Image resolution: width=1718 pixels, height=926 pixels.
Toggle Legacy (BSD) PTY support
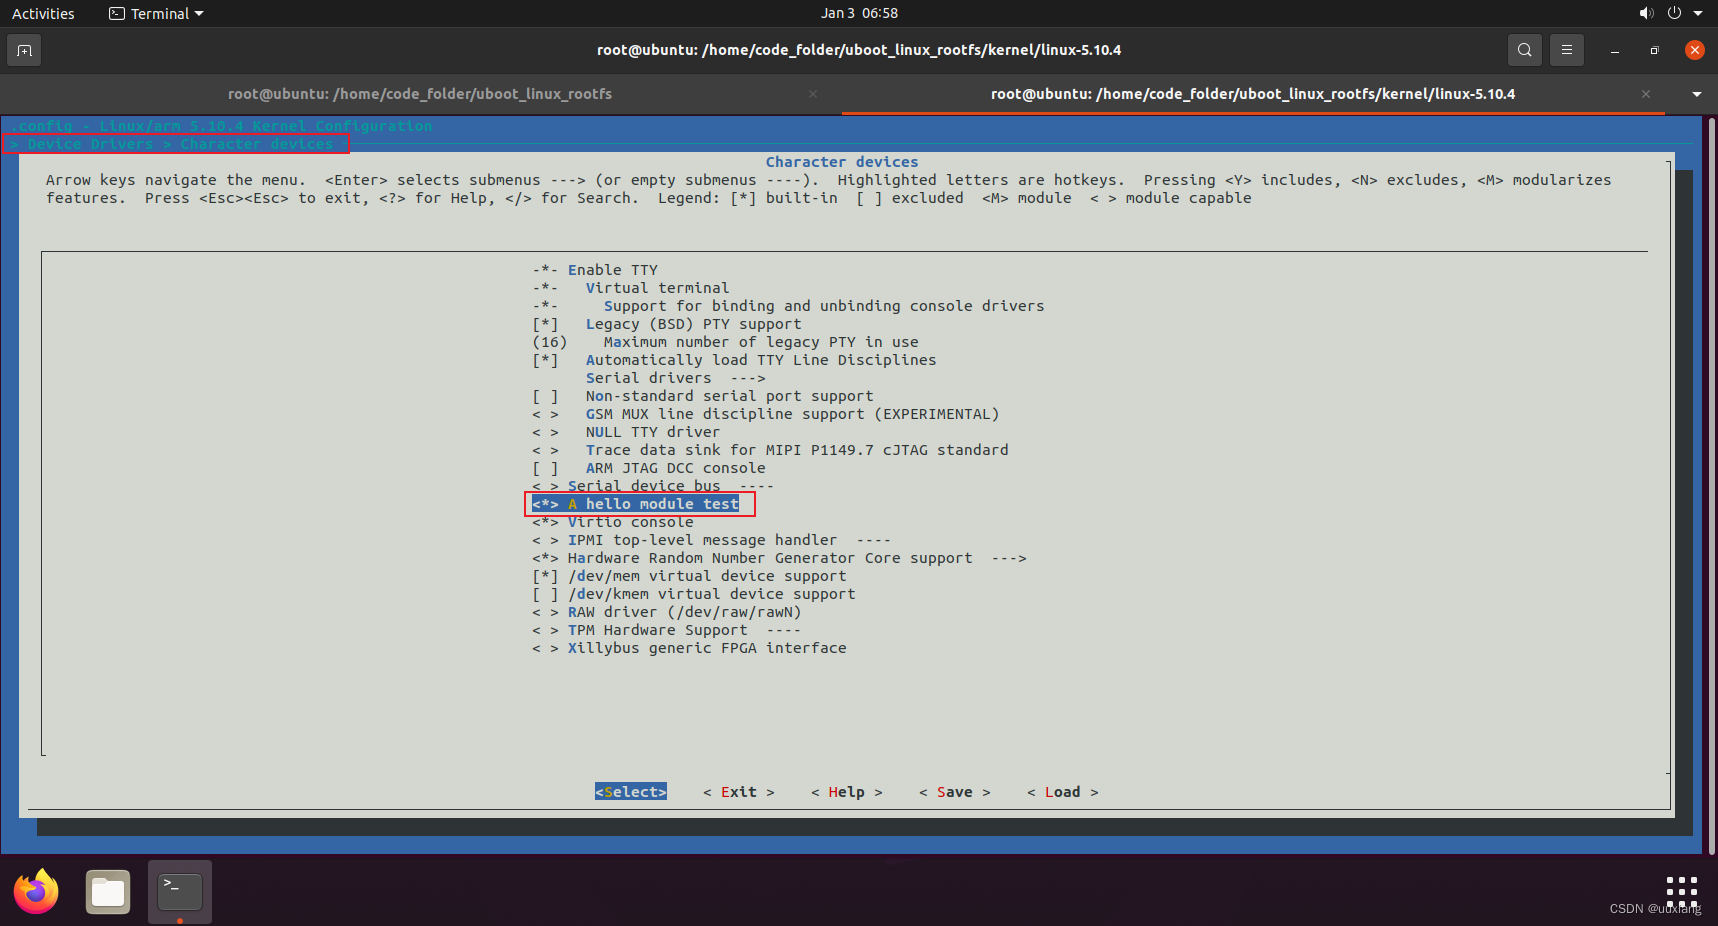667,324
